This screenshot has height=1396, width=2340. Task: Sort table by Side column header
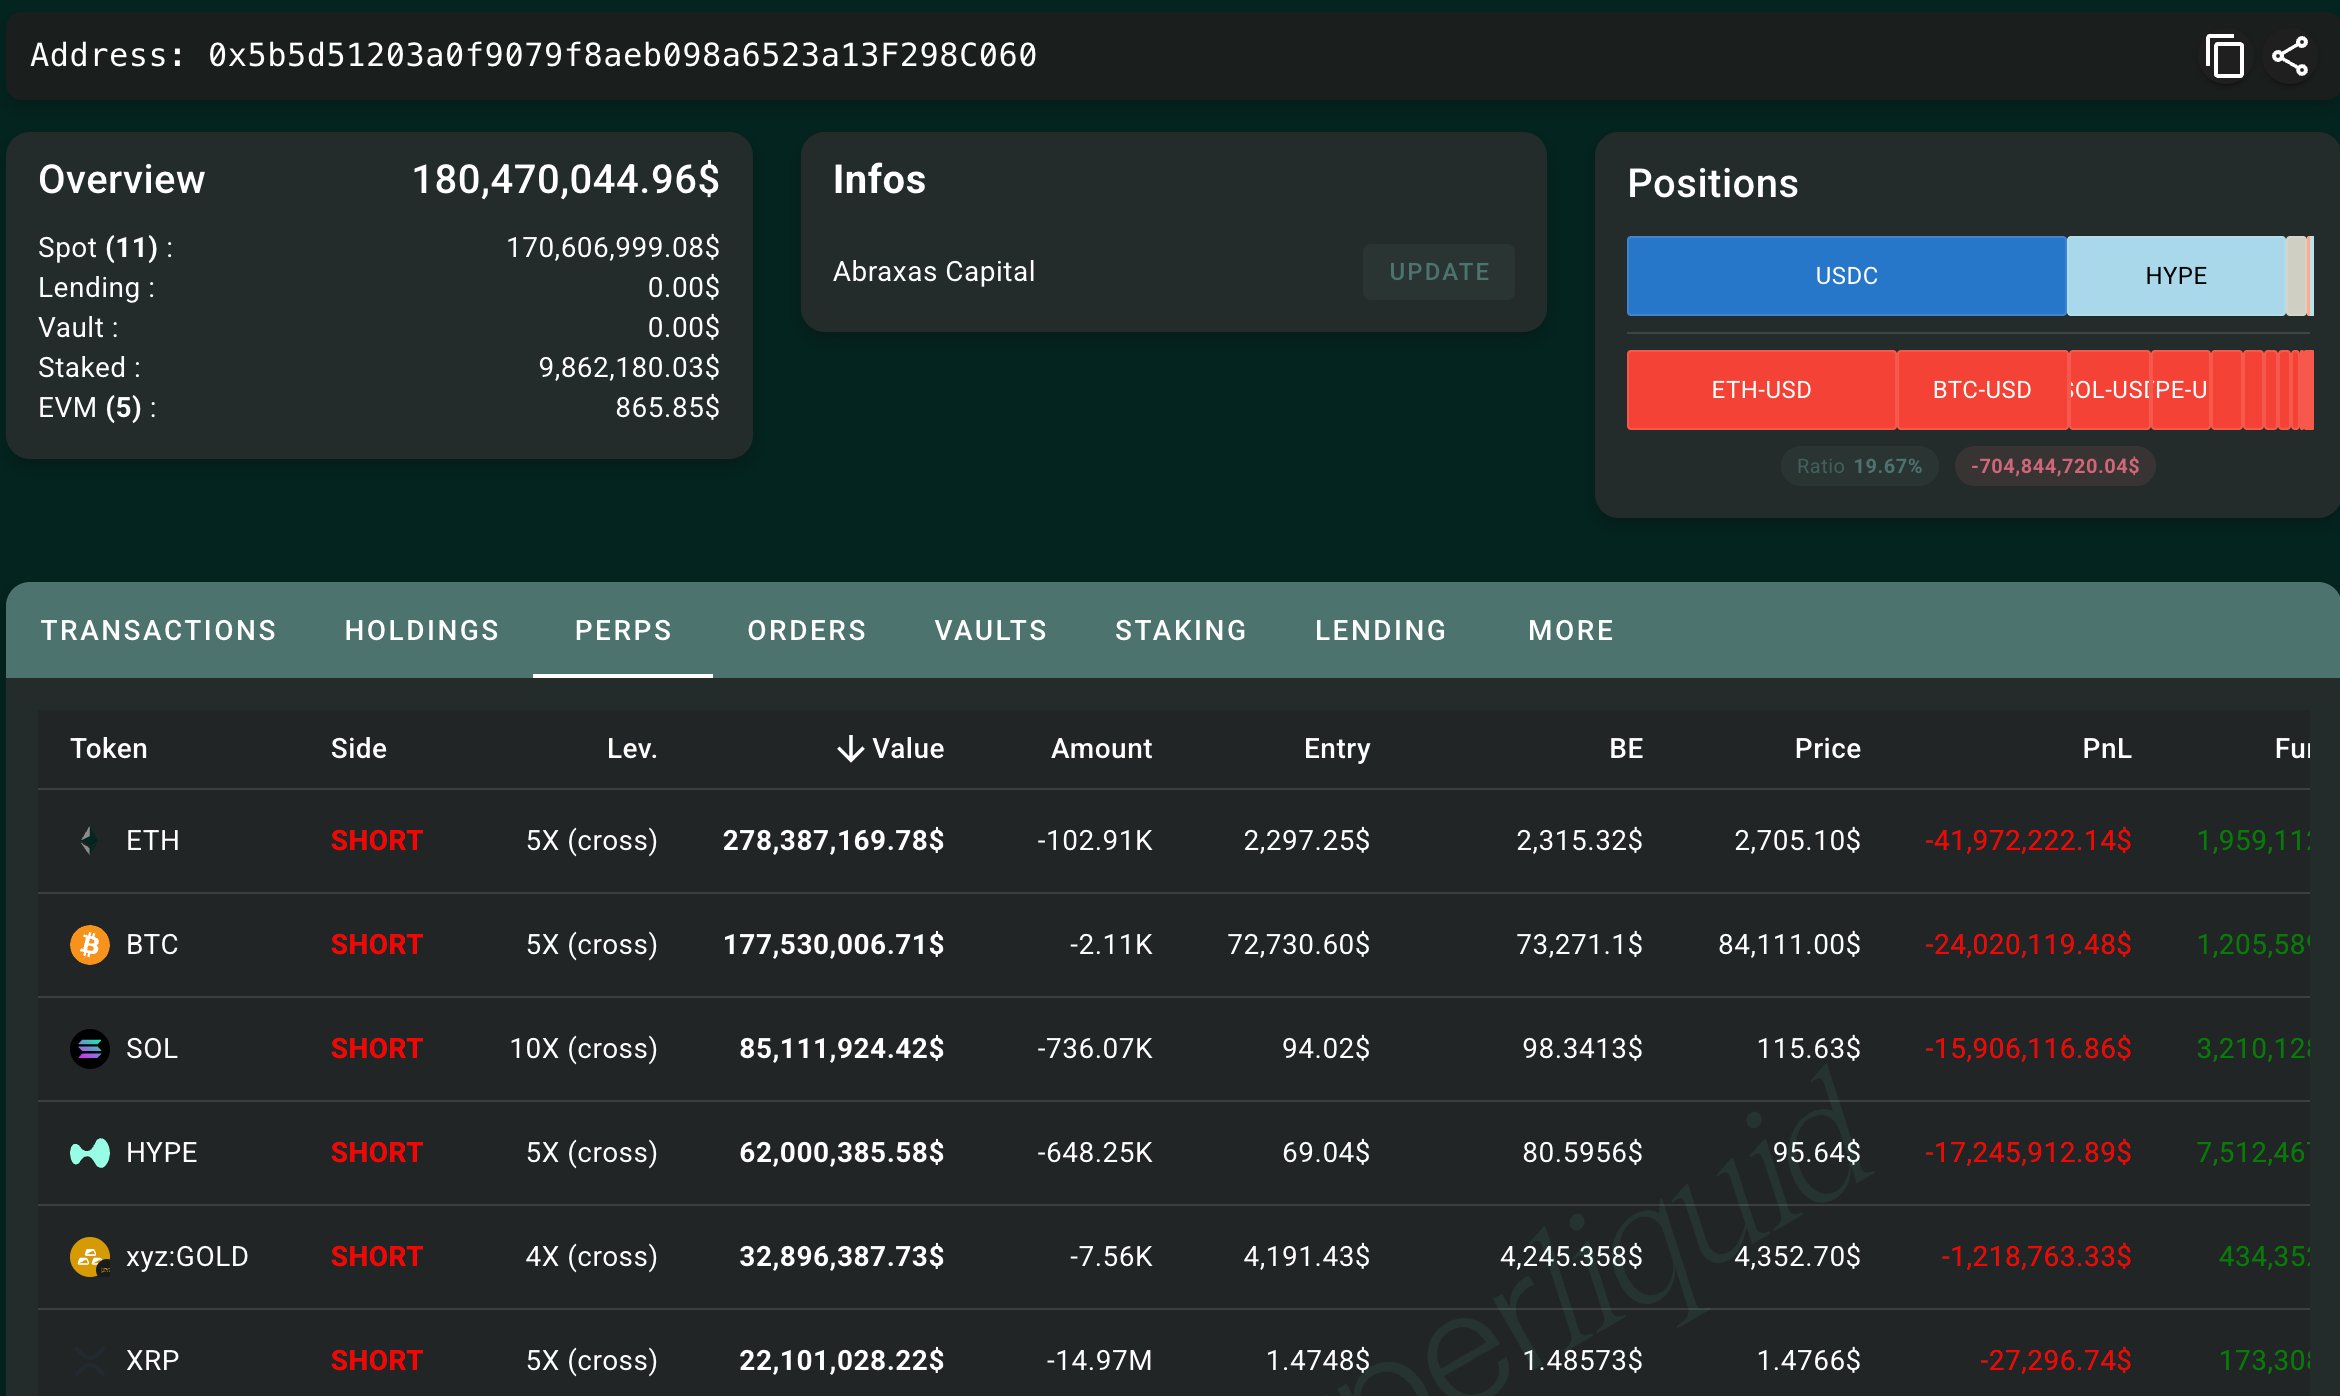359,749
